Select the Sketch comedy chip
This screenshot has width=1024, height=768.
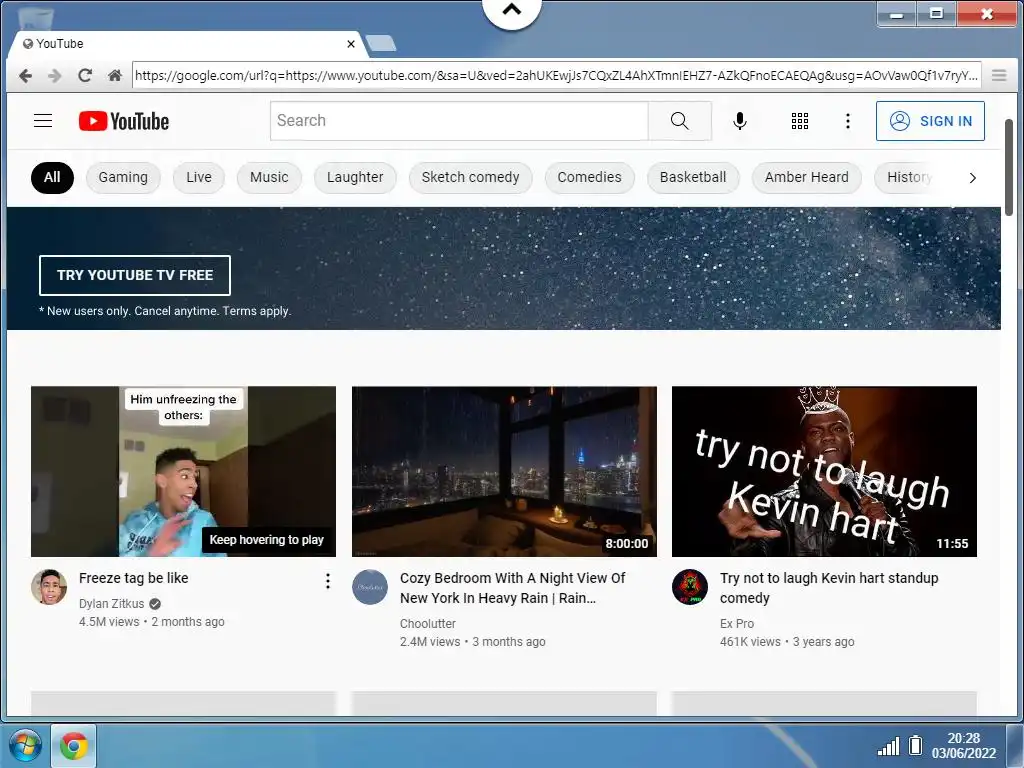point(470,178)
